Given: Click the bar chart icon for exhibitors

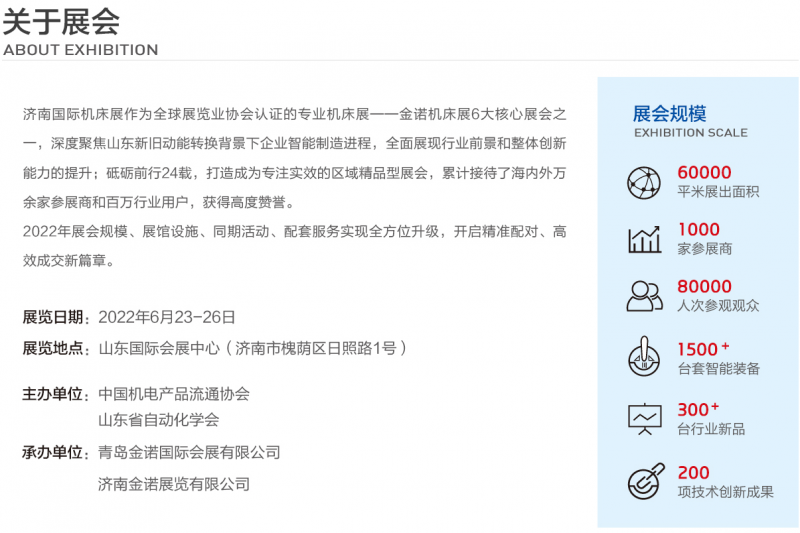Looking at the screenshot, I should click(644, 239).
